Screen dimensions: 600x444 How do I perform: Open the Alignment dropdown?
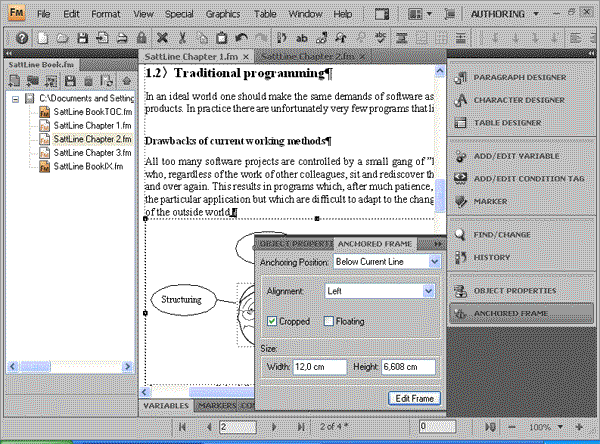[x=428, y=291]
